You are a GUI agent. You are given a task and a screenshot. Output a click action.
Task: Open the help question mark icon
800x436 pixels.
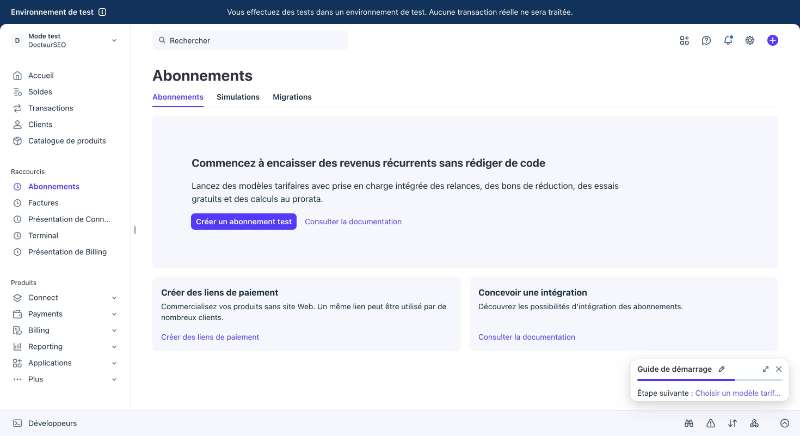click(x=706, y=40)
